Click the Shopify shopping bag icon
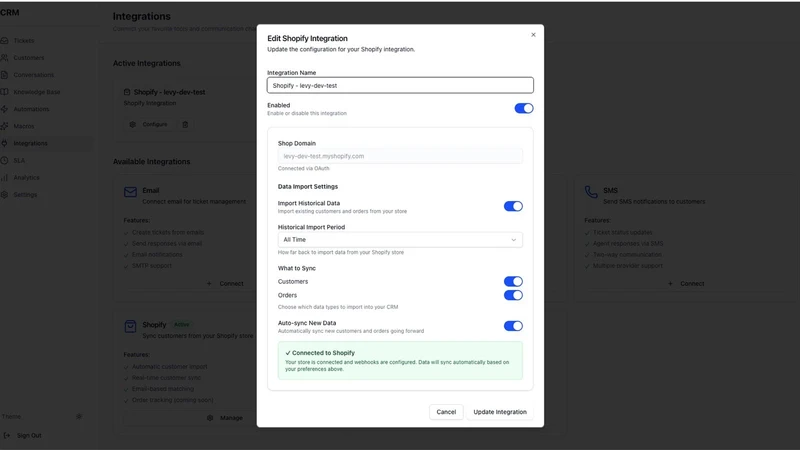Image resolution: width=800 pixels, height=450 pixels. [130, 326]
